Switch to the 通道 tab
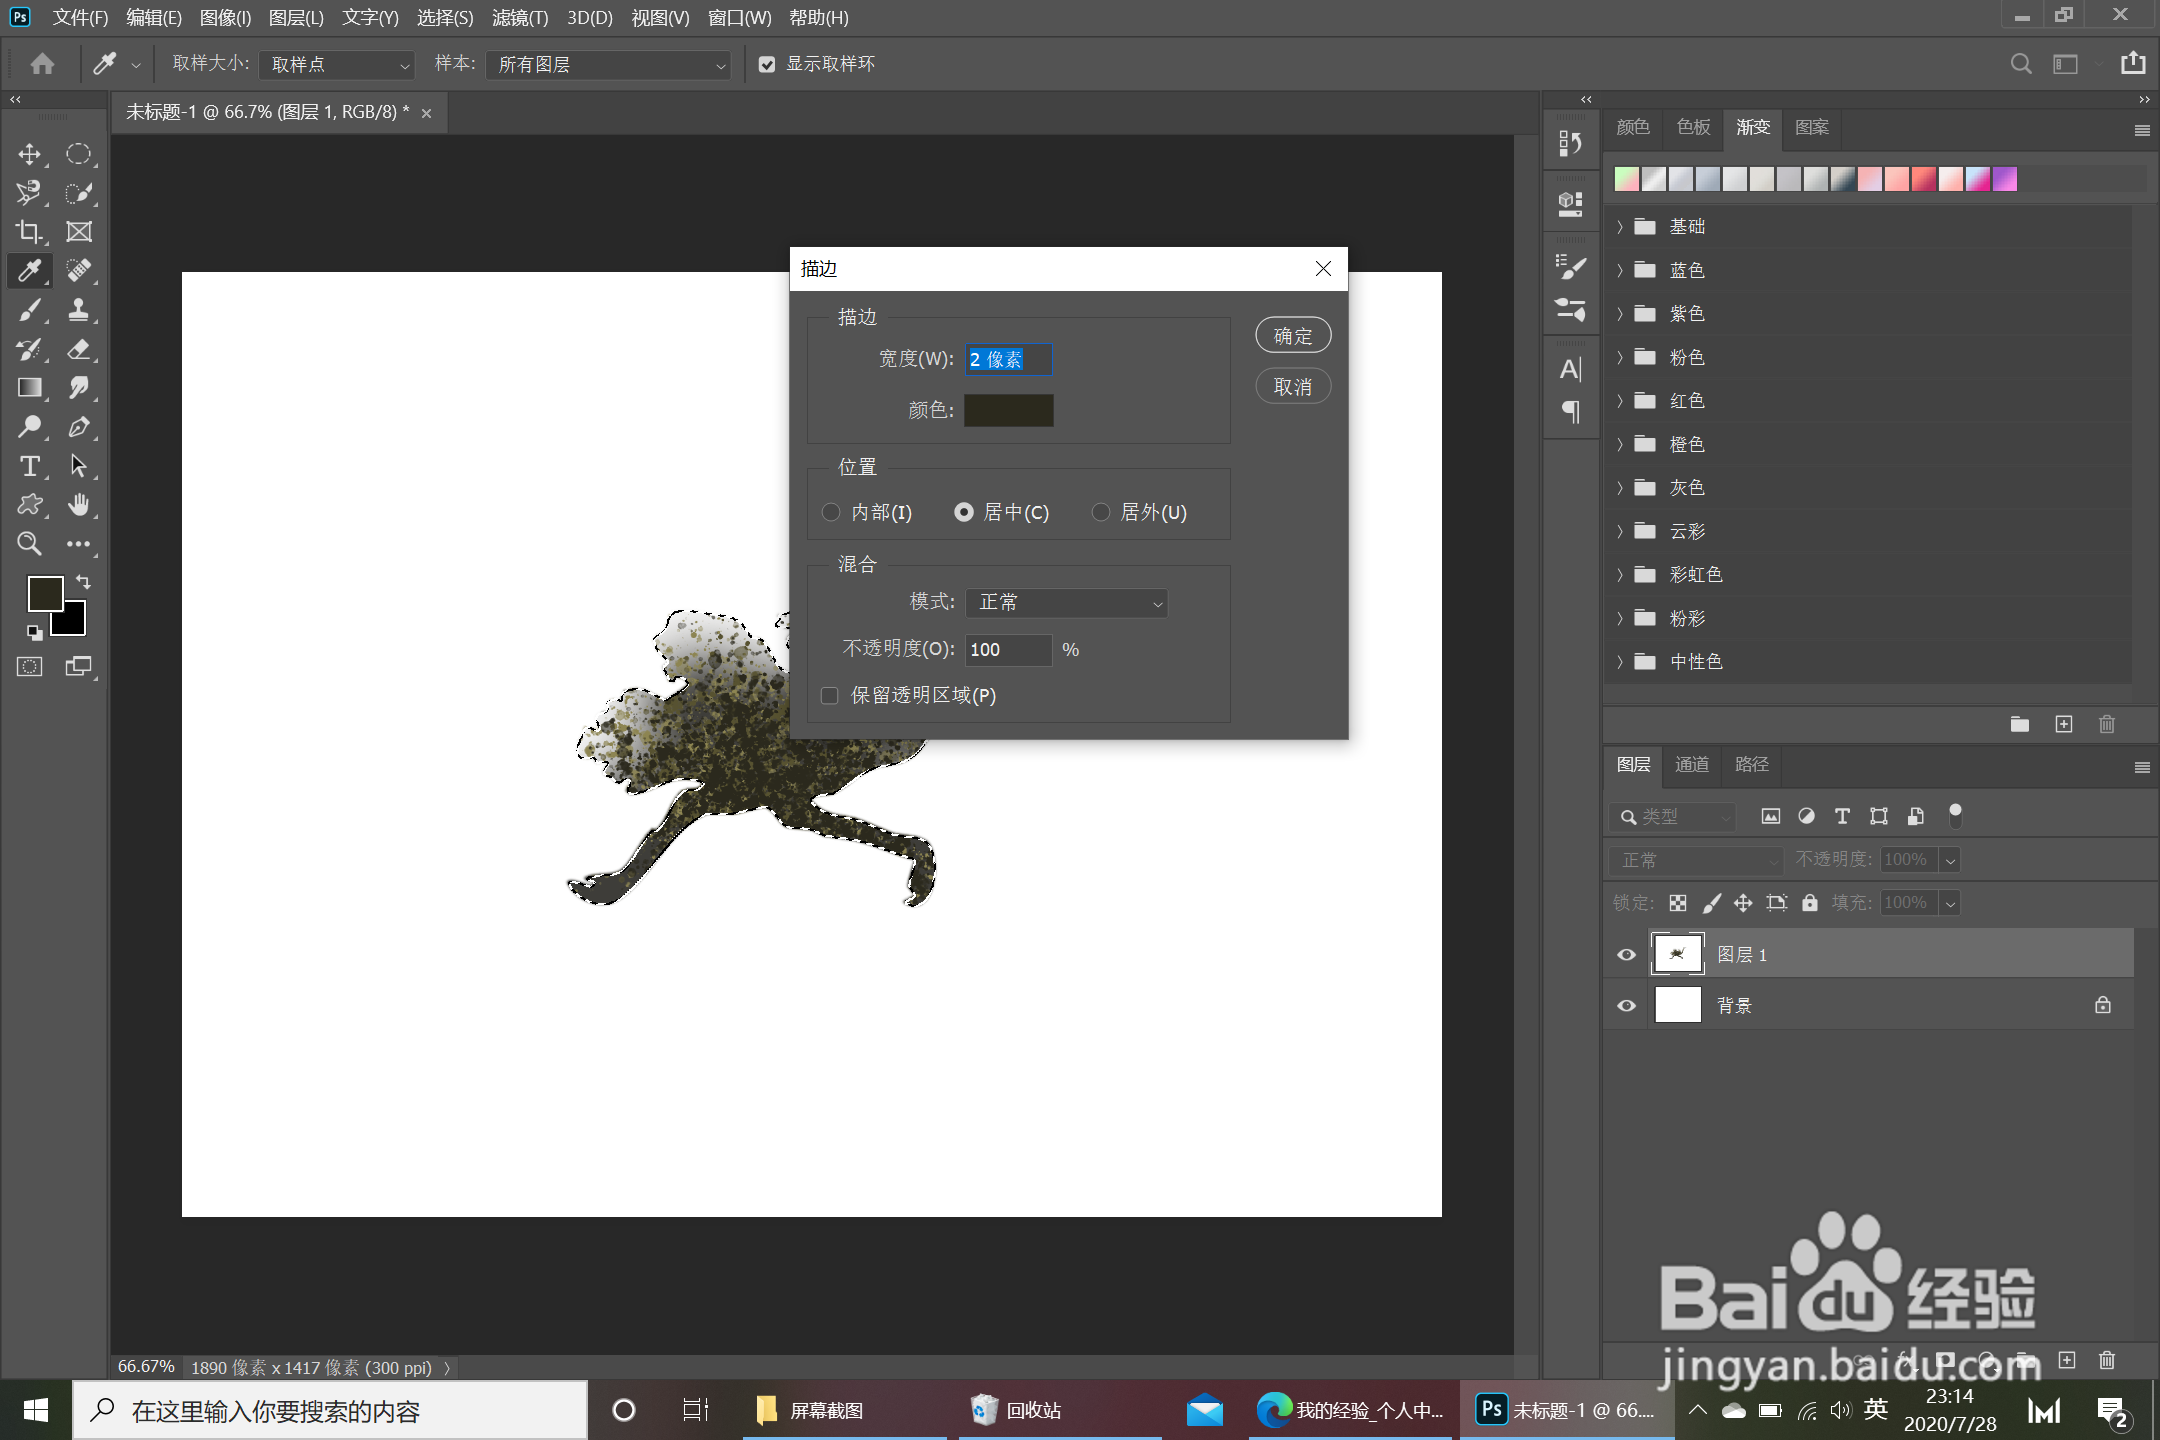The image size is (2160, 1440). pos(1692,765)
